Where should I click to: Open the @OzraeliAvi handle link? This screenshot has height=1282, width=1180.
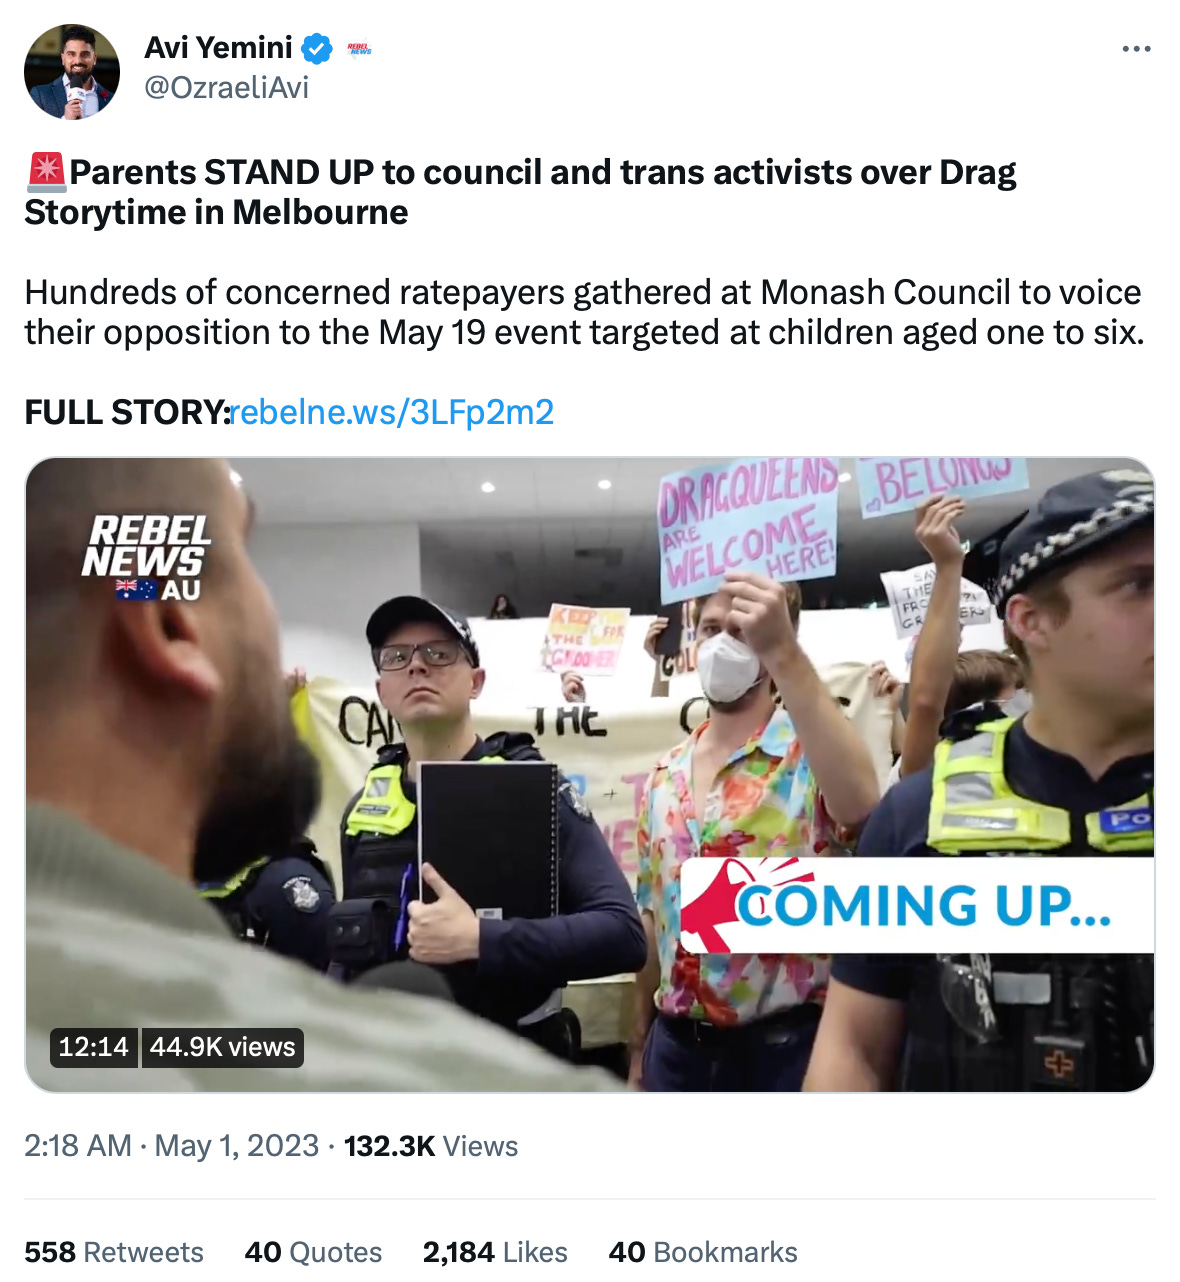tap(227, 88)
